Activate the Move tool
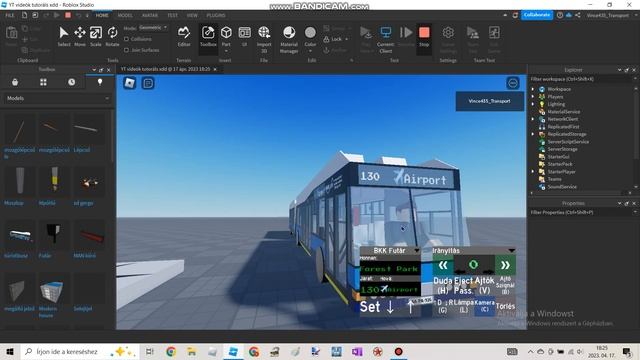Viewport: 640px width, 360px height. (80, 36)
